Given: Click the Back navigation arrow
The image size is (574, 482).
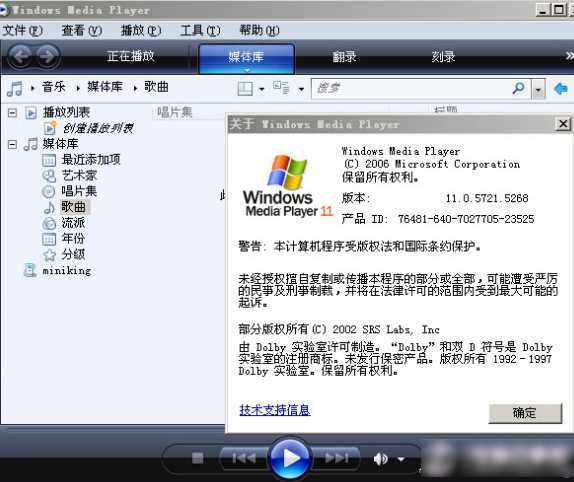Looking at the screenshot, I should (20, 57).
